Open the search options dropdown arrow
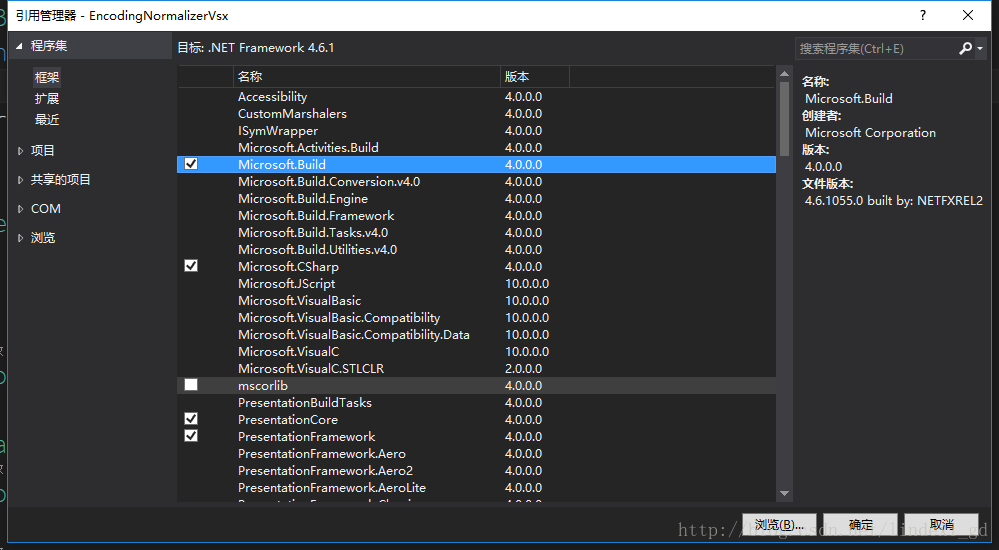The height and width of the screenshot is (550, 999). click(x=980, y=48)
